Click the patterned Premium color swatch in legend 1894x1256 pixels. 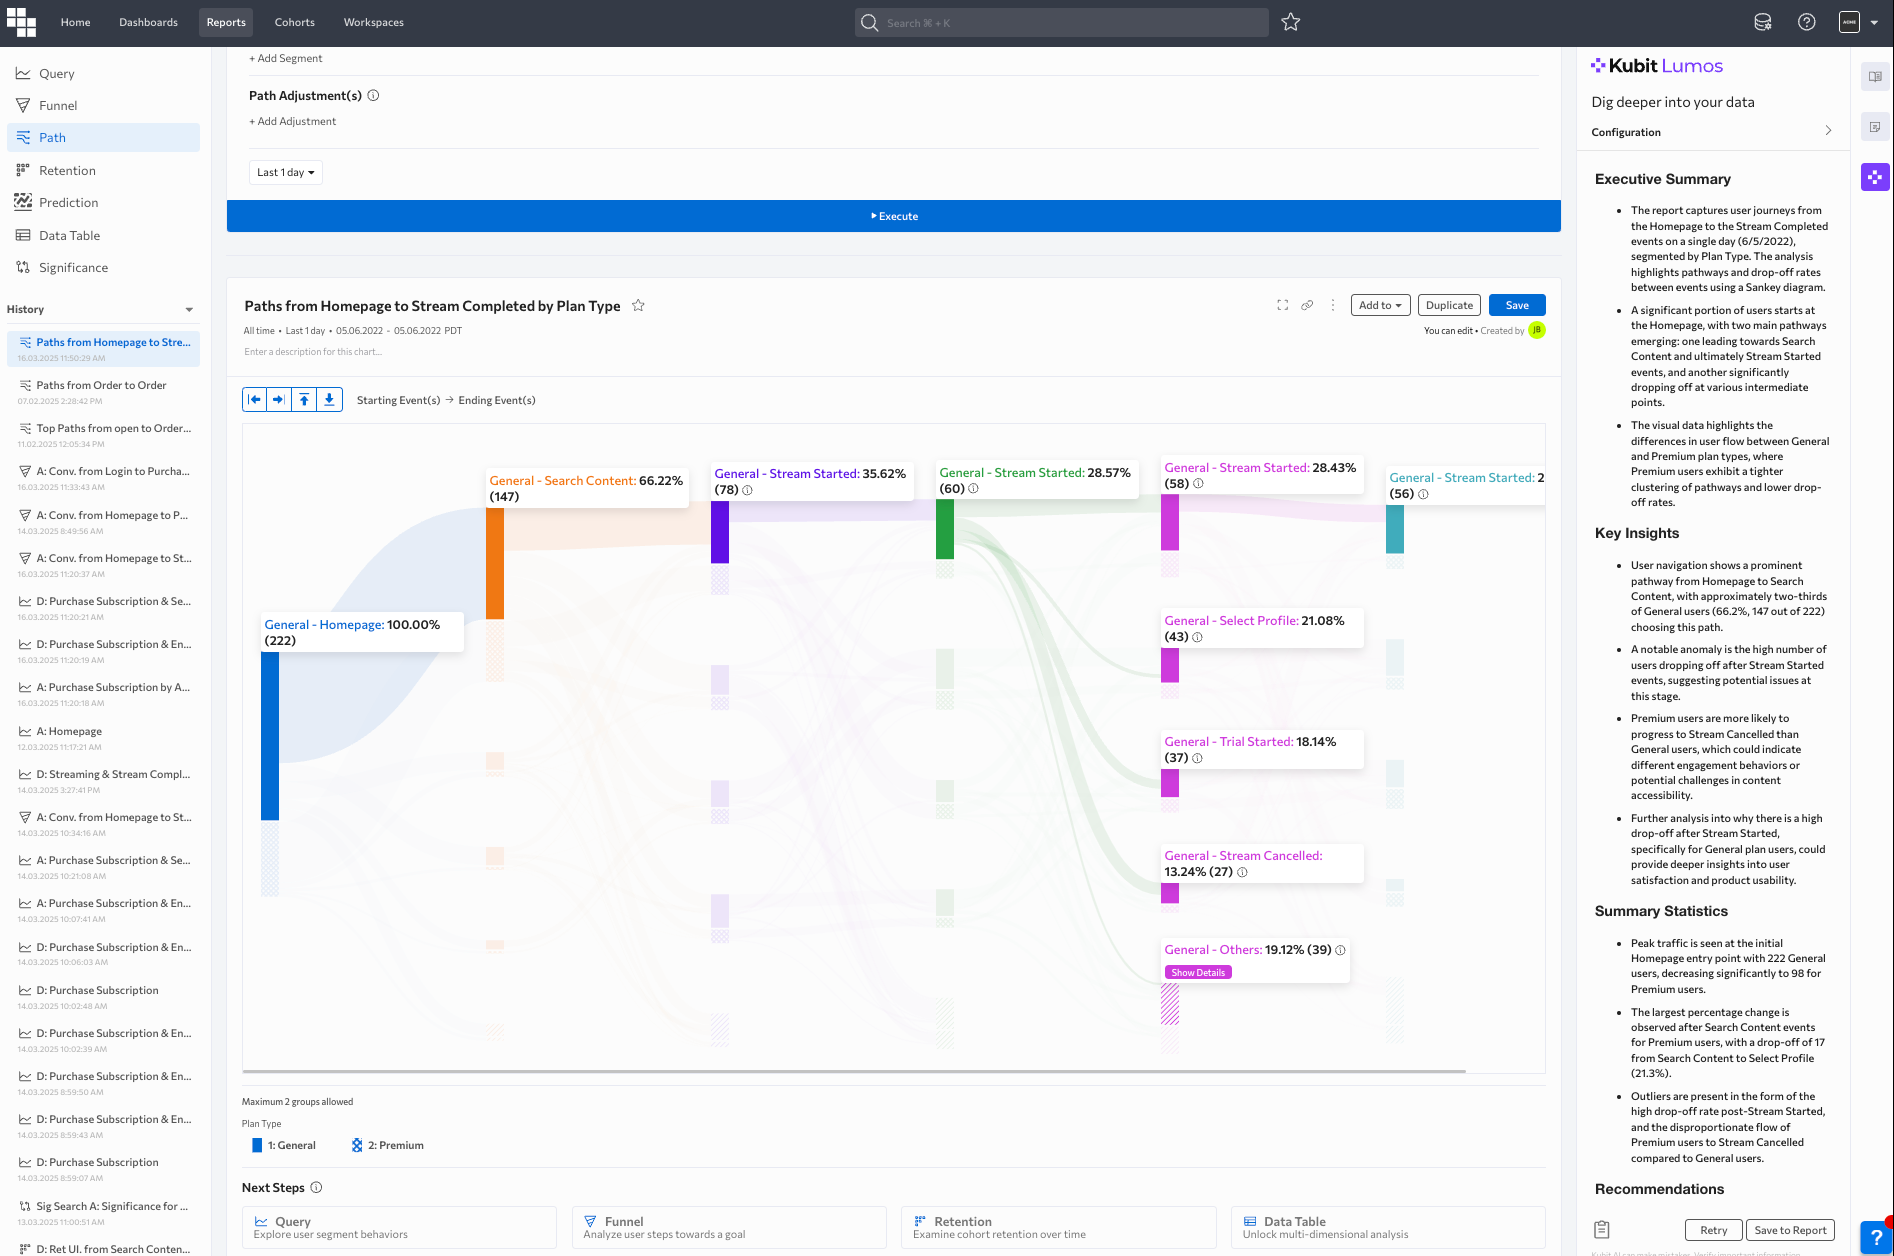[357, 1146]
